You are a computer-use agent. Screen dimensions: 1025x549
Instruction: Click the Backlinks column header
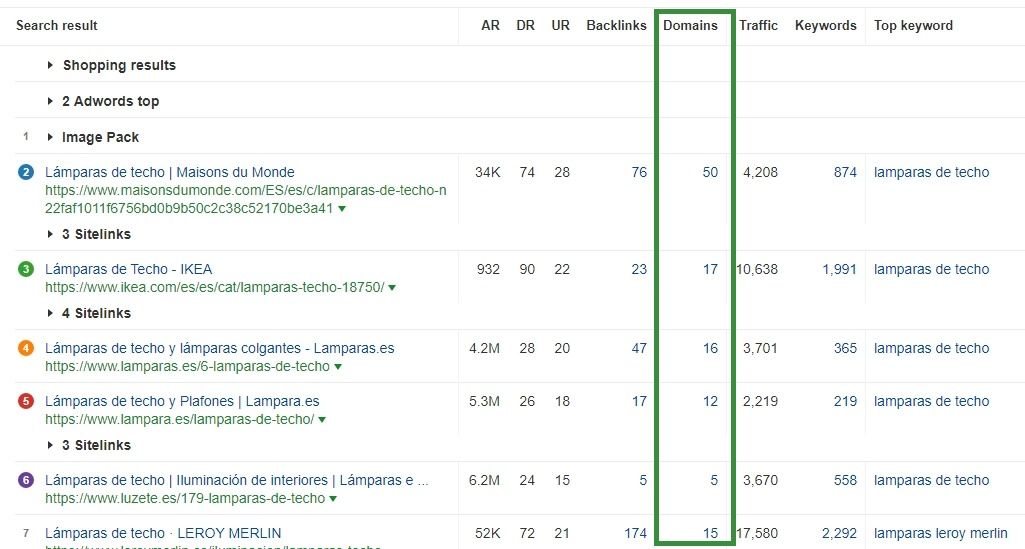click(616, 25)
